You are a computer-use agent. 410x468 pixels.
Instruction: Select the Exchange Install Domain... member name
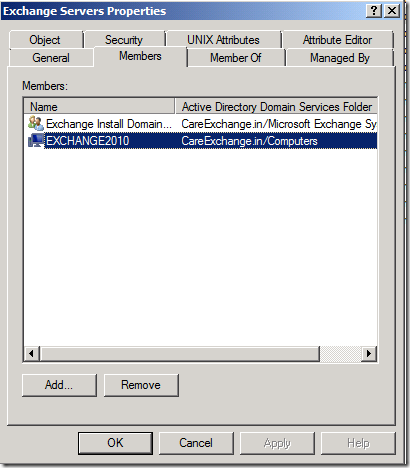point(109,124)
